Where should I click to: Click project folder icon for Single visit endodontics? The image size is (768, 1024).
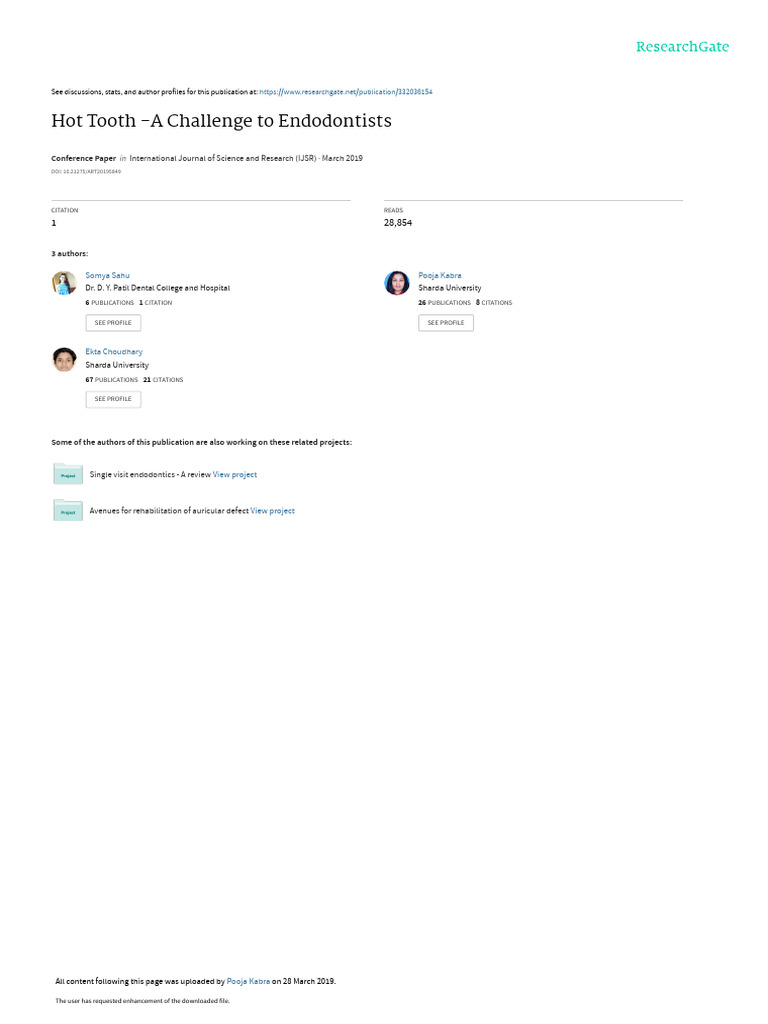click(68, 474)
